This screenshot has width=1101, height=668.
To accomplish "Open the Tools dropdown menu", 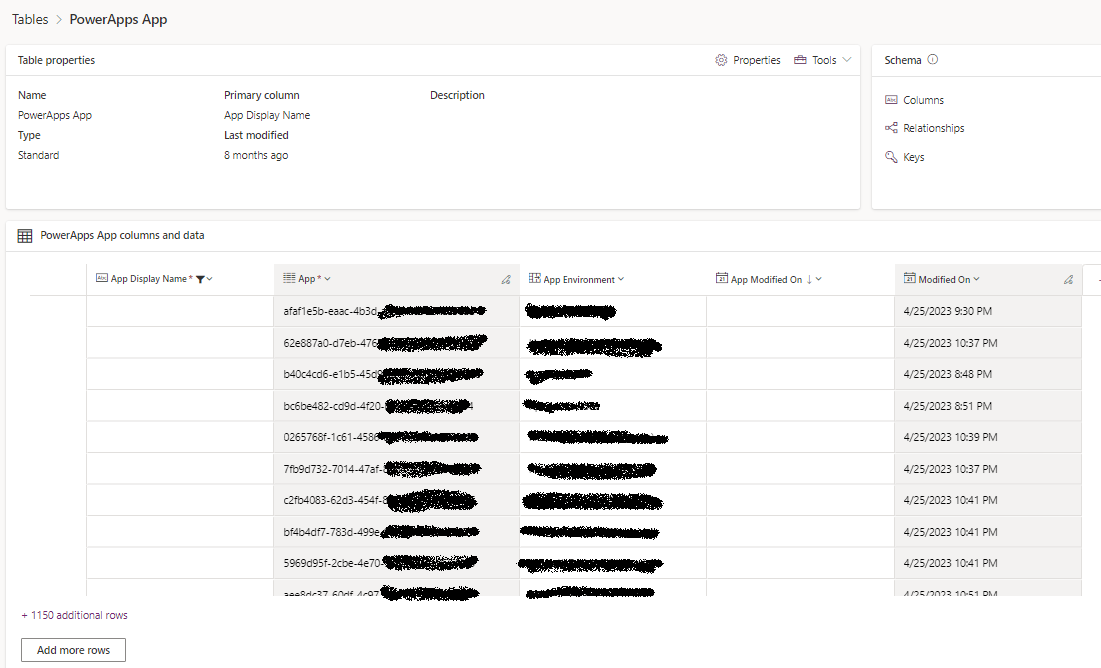I will pyautogui.click(x=822, y=60).
